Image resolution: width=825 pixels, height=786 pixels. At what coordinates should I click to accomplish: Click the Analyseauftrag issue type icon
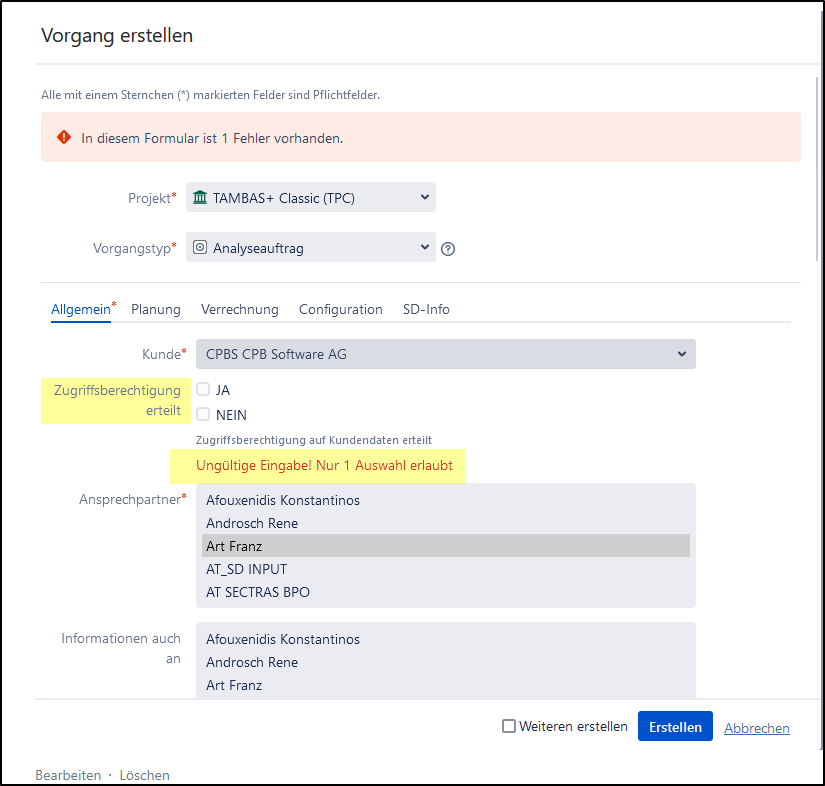(x=200, y=247)
